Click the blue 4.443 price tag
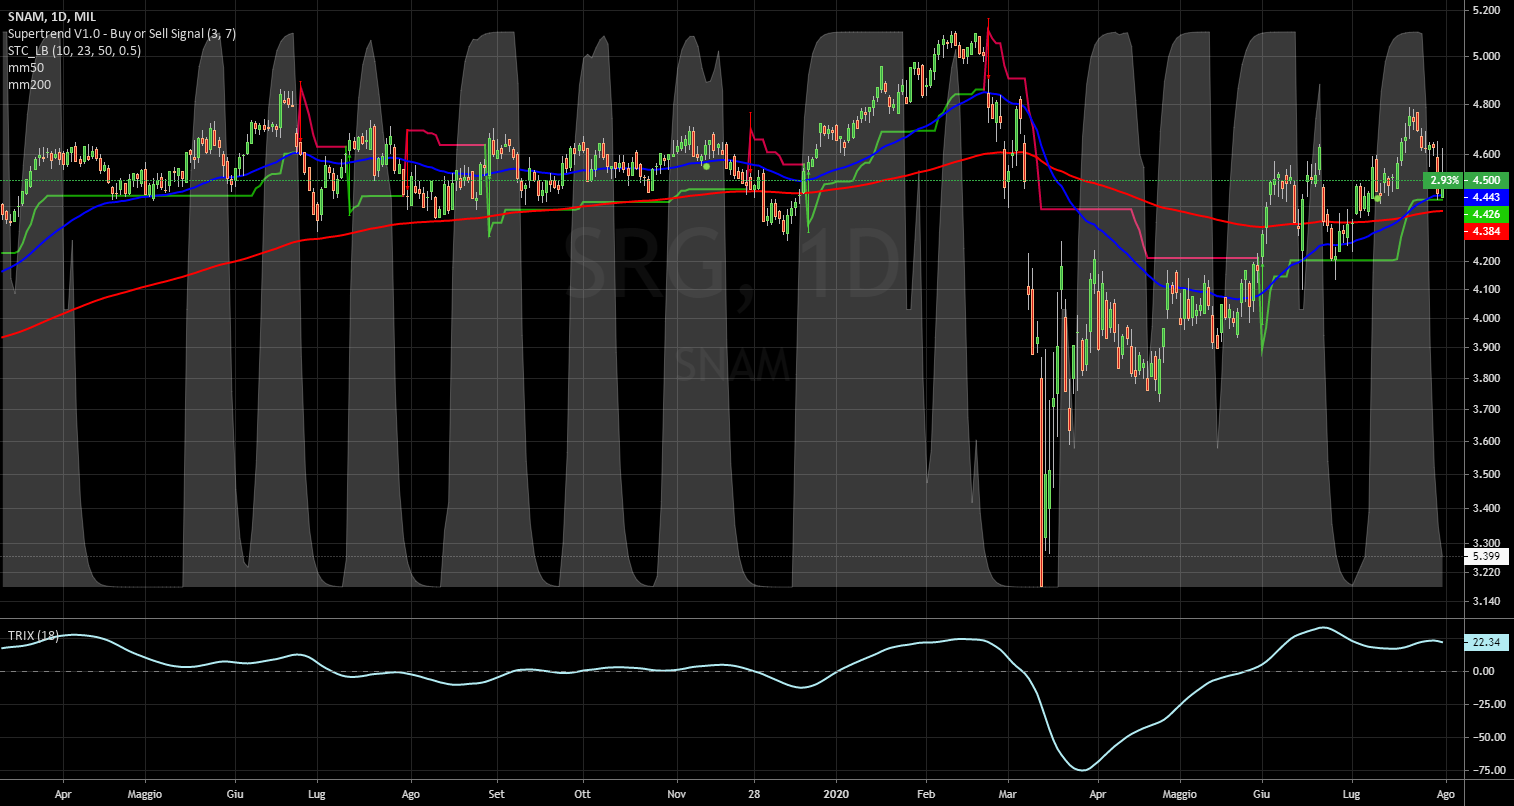This screenshot has height=806, width=1514. tap(1485, 198)
